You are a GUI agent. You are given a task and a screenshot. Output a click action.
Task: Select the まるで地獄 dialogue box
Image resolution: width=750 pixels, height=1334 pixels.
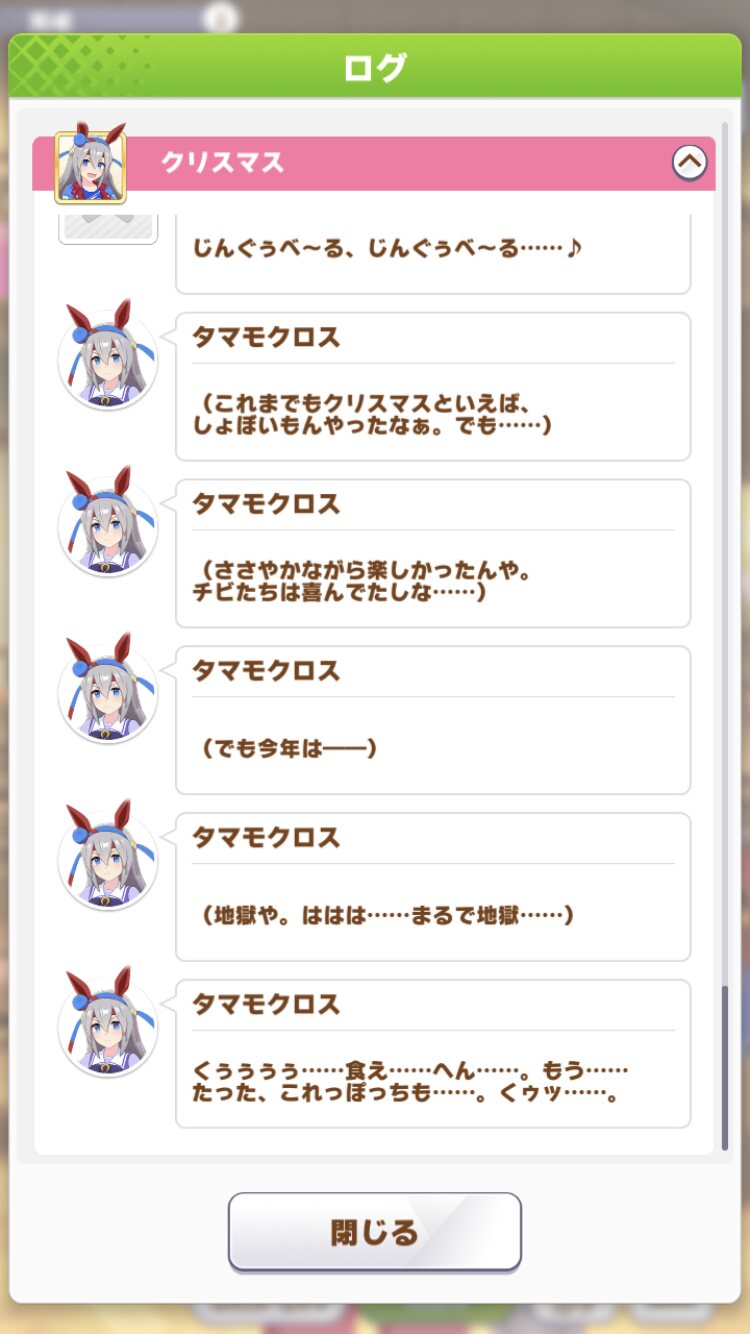click(x=433, y=887)
